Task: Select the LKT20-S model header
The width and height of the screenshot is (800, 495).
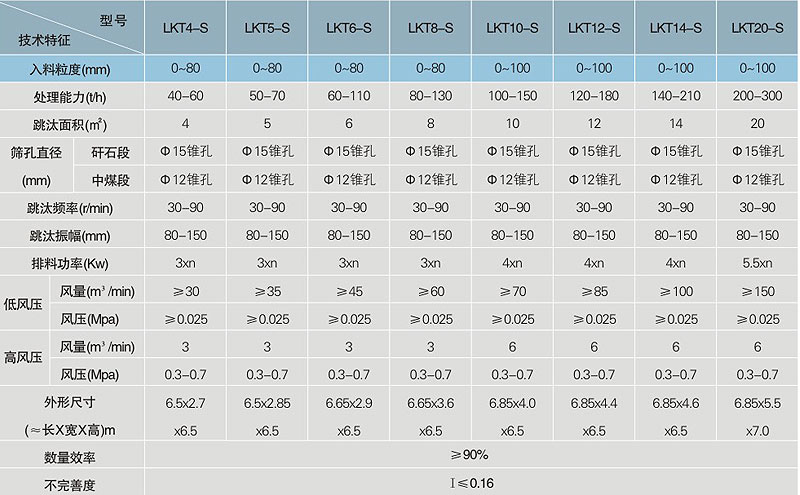Action: pyautogui.click(x=757, y=28)
